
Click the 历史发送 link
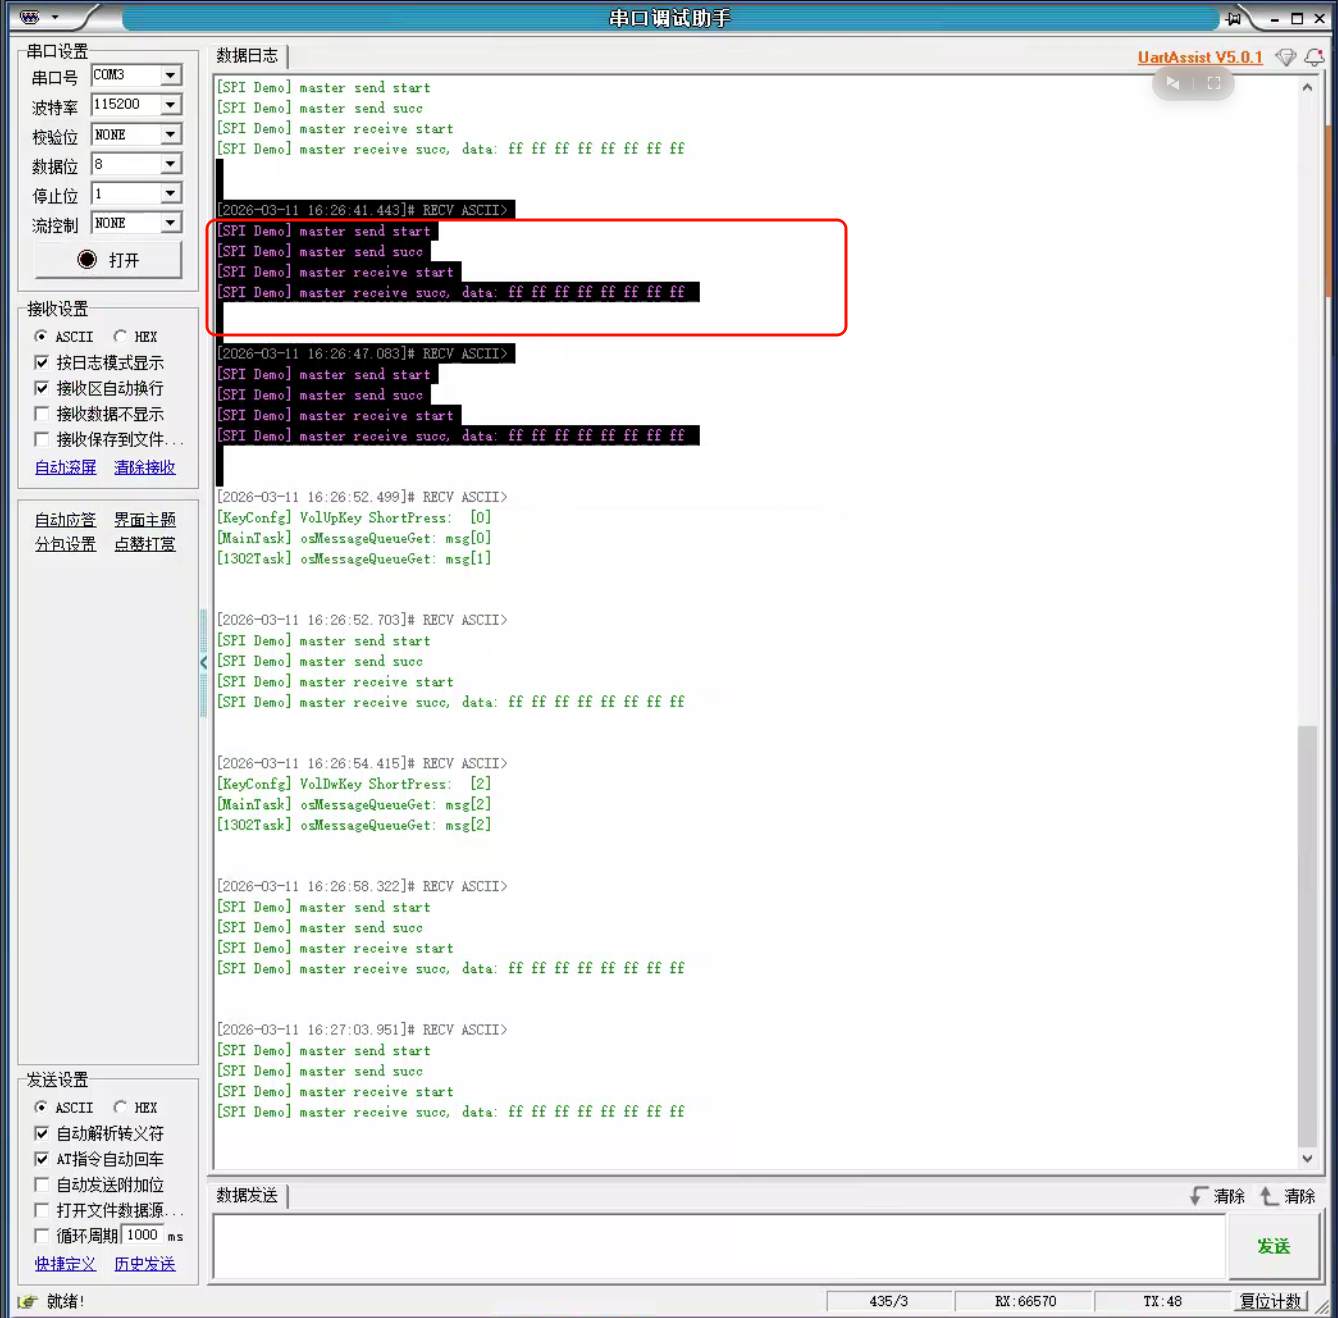145,1264
